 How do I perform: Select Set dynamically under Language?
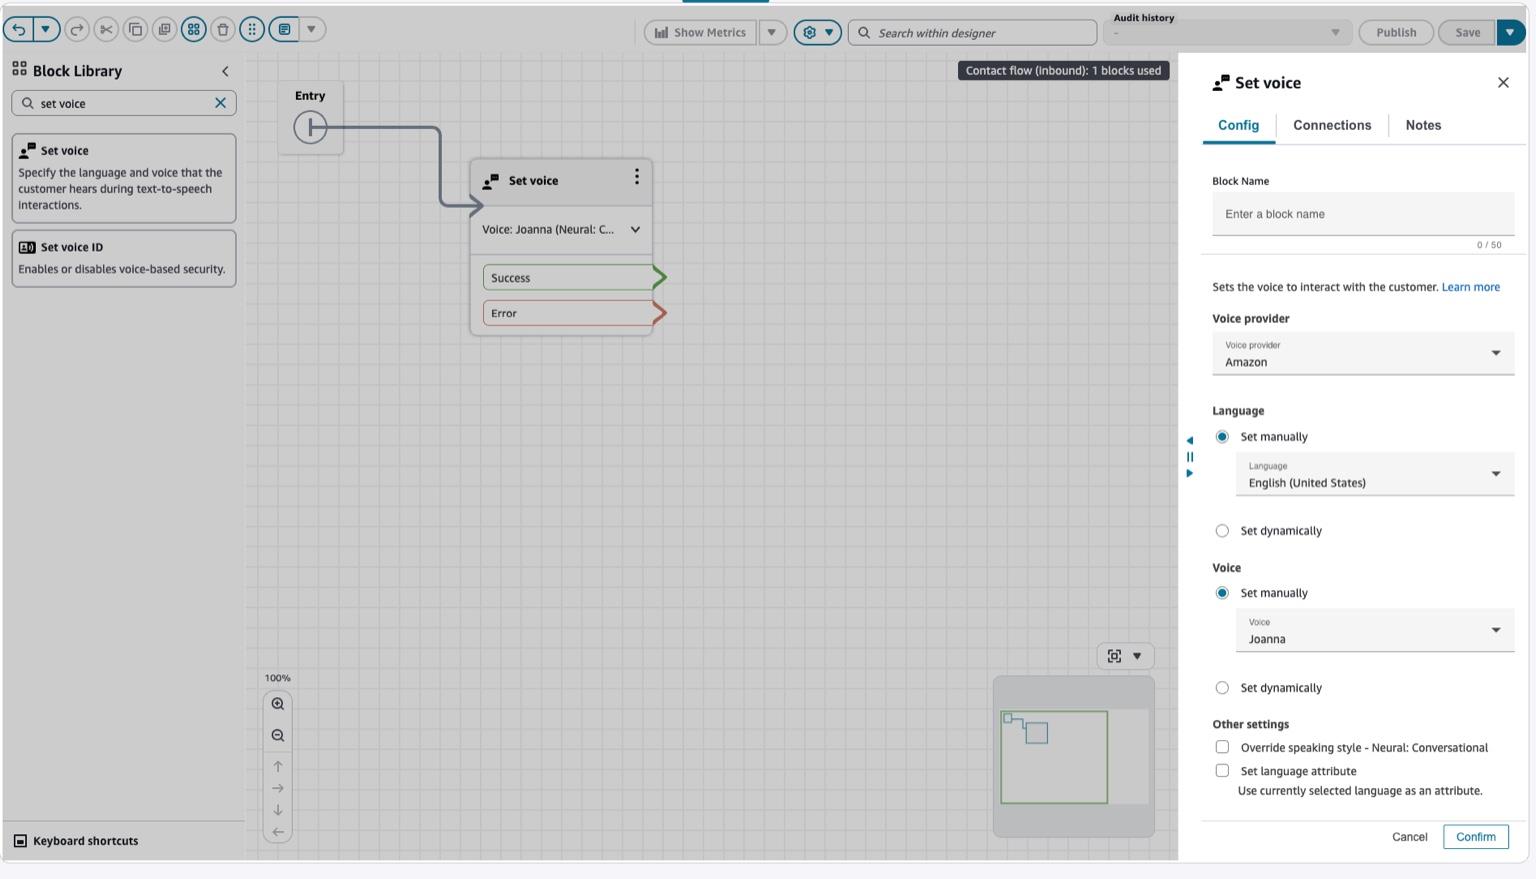pos(1222,531)
